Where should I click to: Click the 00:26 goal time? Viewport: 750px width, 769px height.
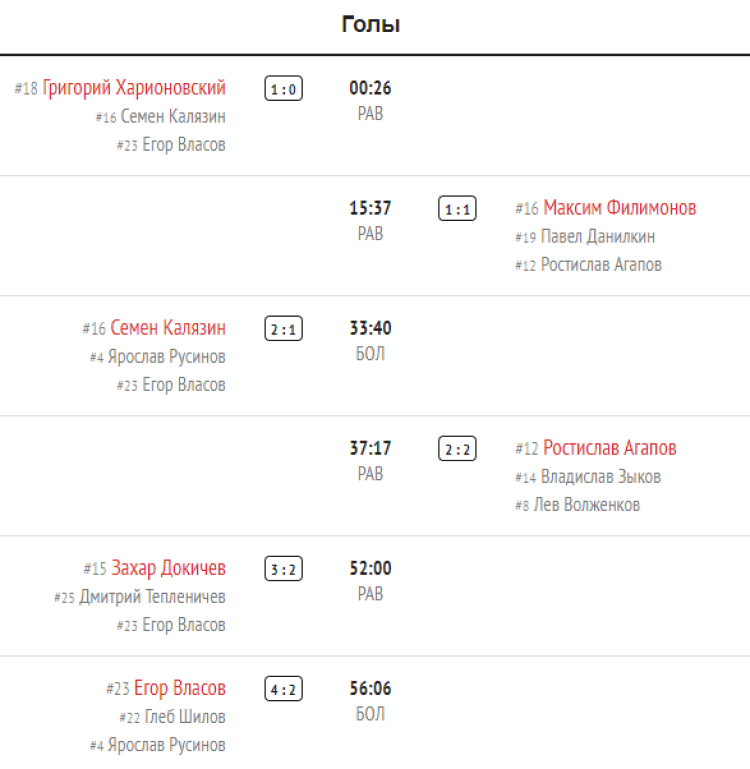tap(370, 88)
